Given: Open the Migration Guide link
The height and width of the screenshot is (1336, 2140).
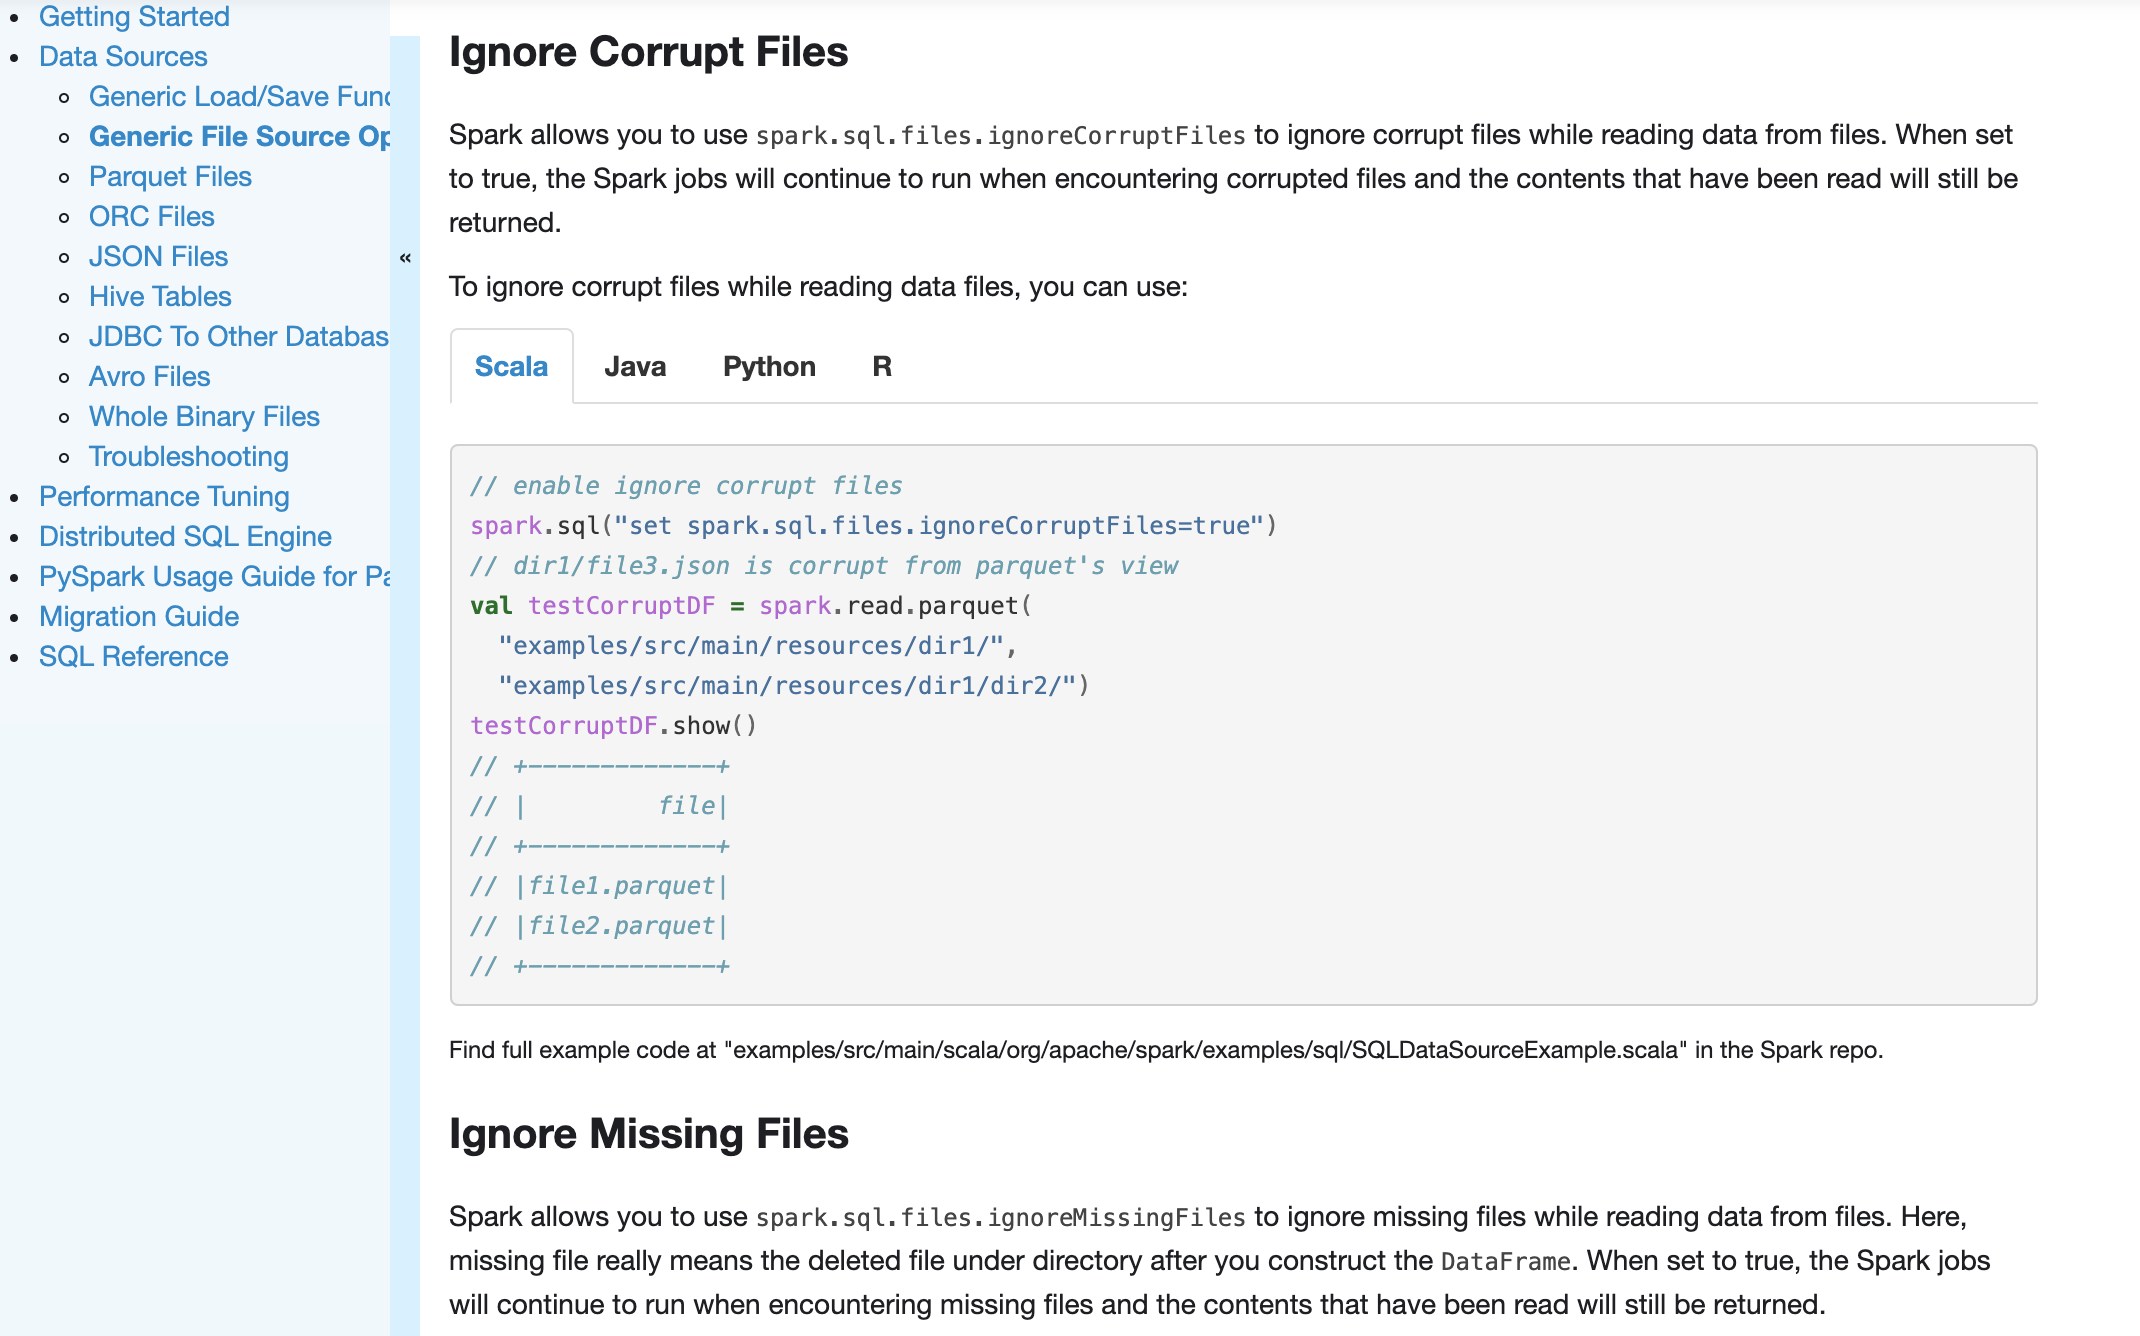Looking at the screenshot, I should point(139,617).
